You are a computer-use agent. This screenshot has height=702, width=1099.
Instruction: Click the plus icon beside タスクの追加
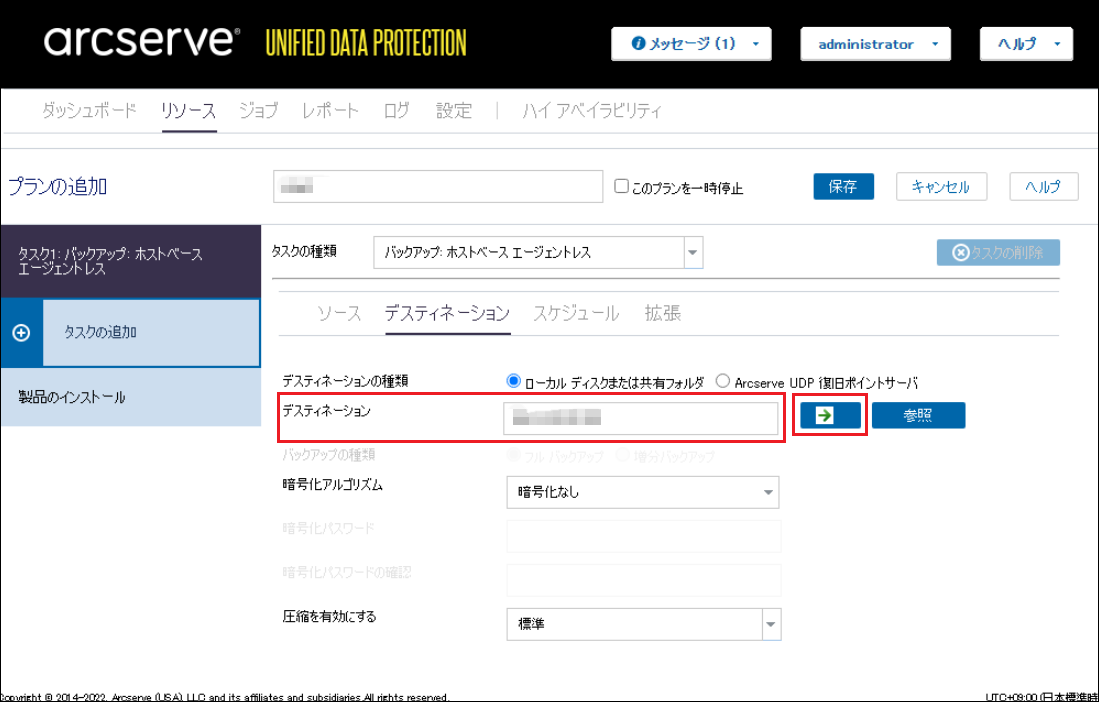point(21,333)
